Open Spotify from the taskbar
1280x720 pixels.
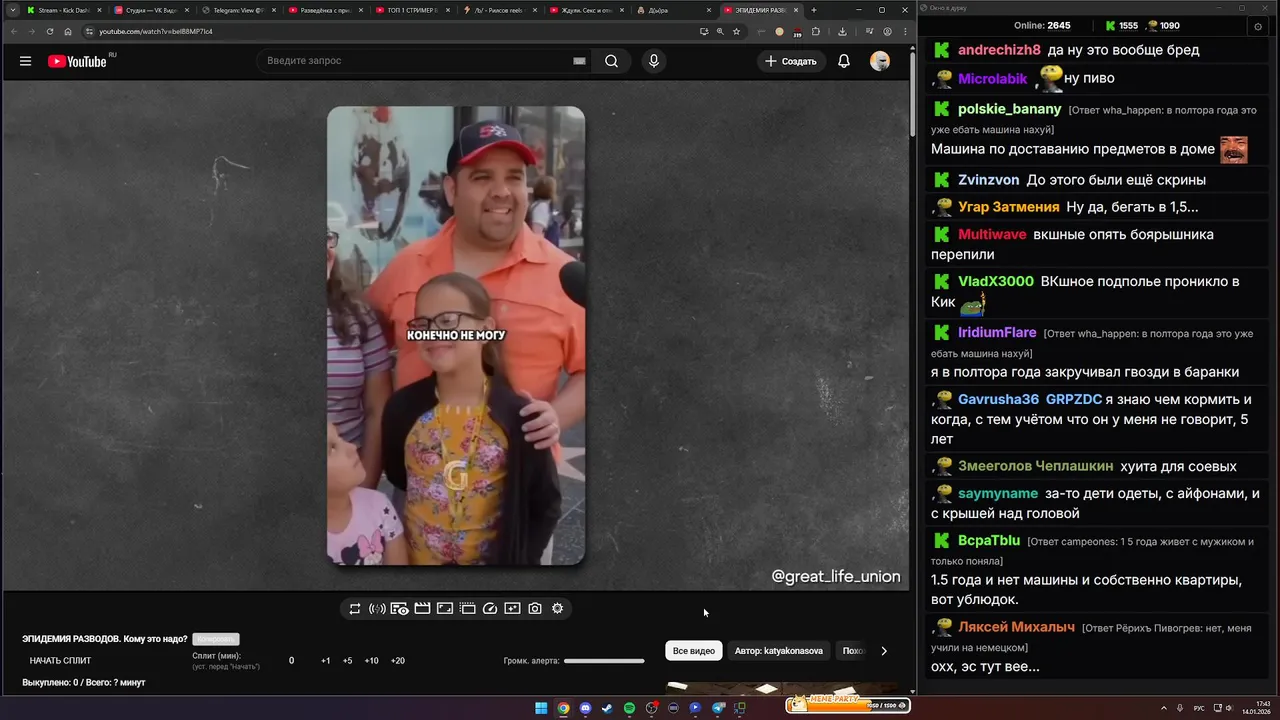629,708
